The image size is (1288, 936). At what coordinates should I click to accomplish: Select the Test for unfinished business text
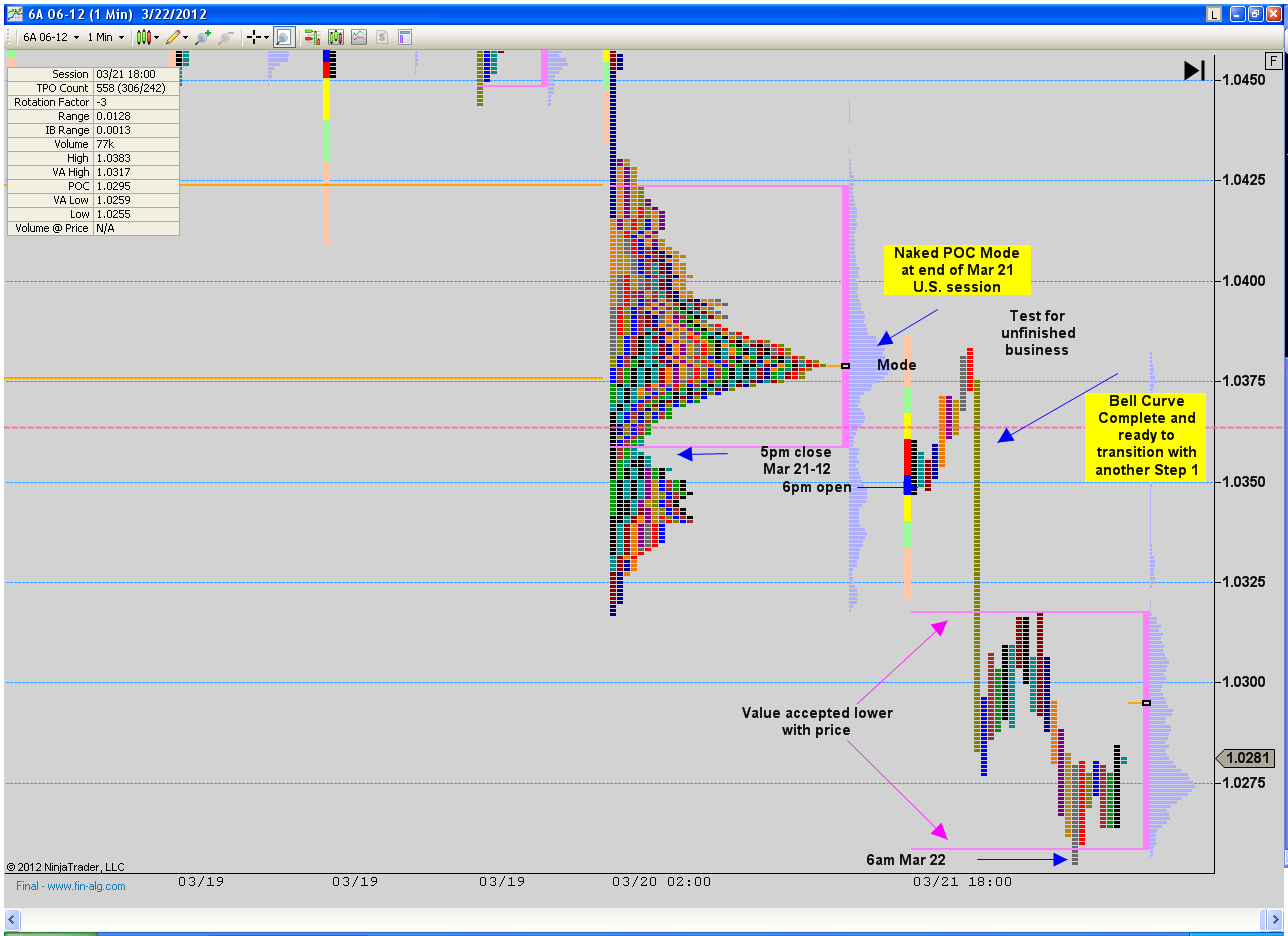pos(1037,333)
